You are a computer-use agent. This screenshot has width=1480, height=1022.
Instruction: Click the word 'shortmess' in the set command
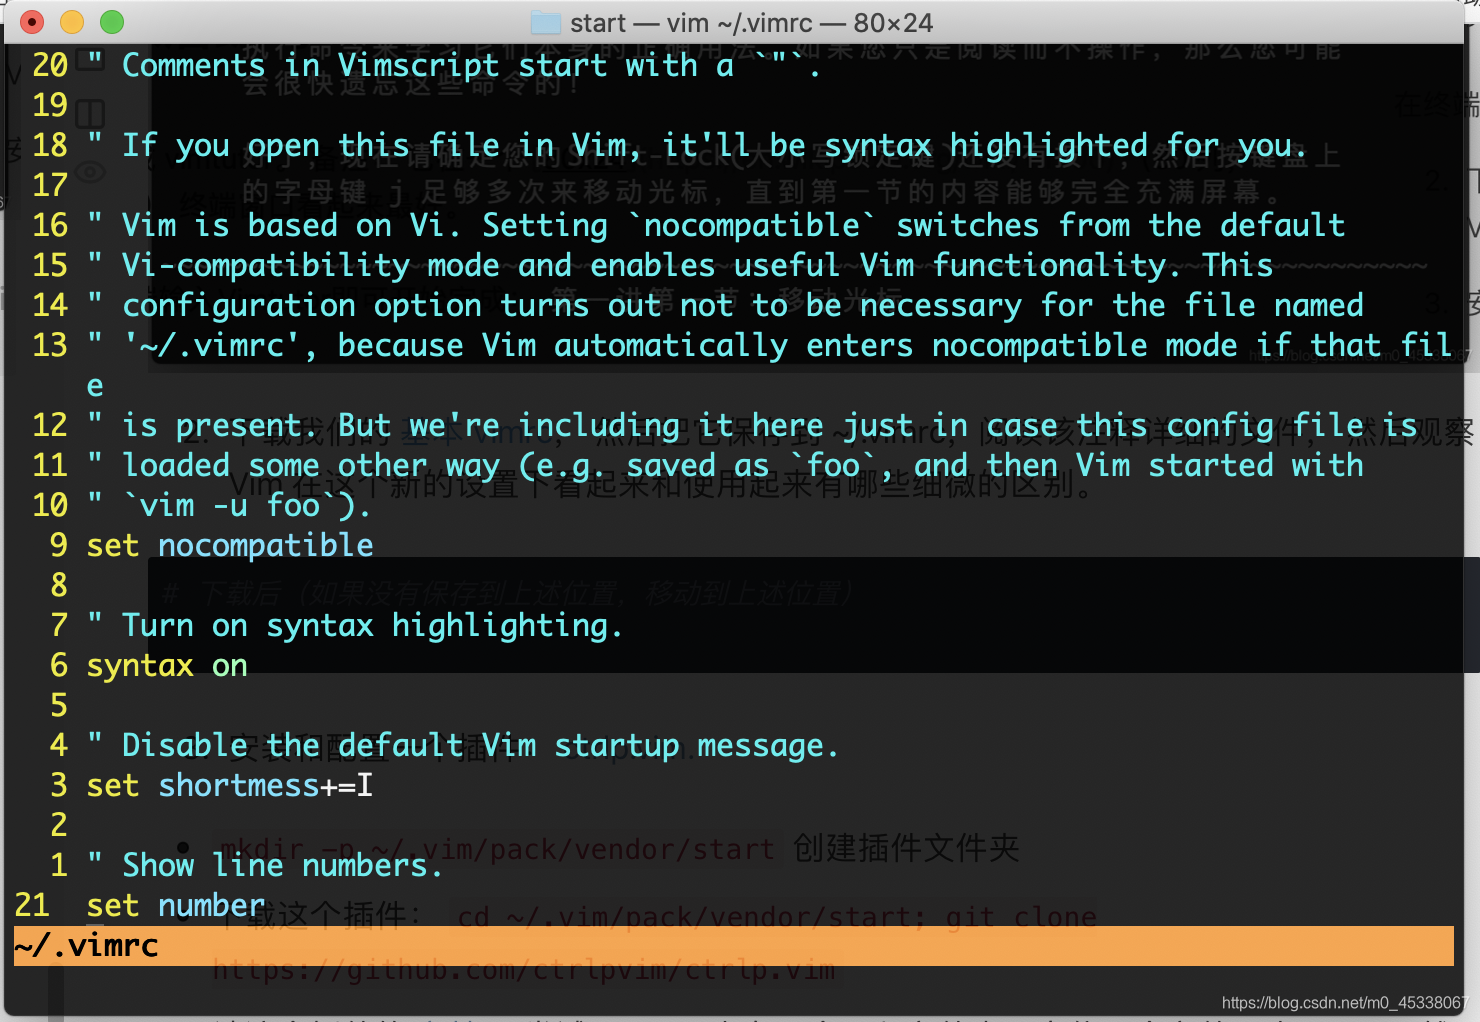pos(239,785)
